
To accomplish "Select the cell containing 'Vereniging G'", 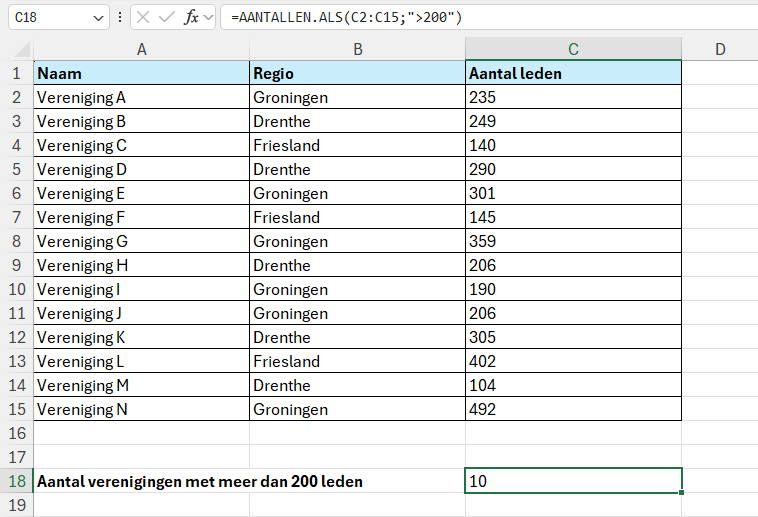I will (x=141, y=241).
